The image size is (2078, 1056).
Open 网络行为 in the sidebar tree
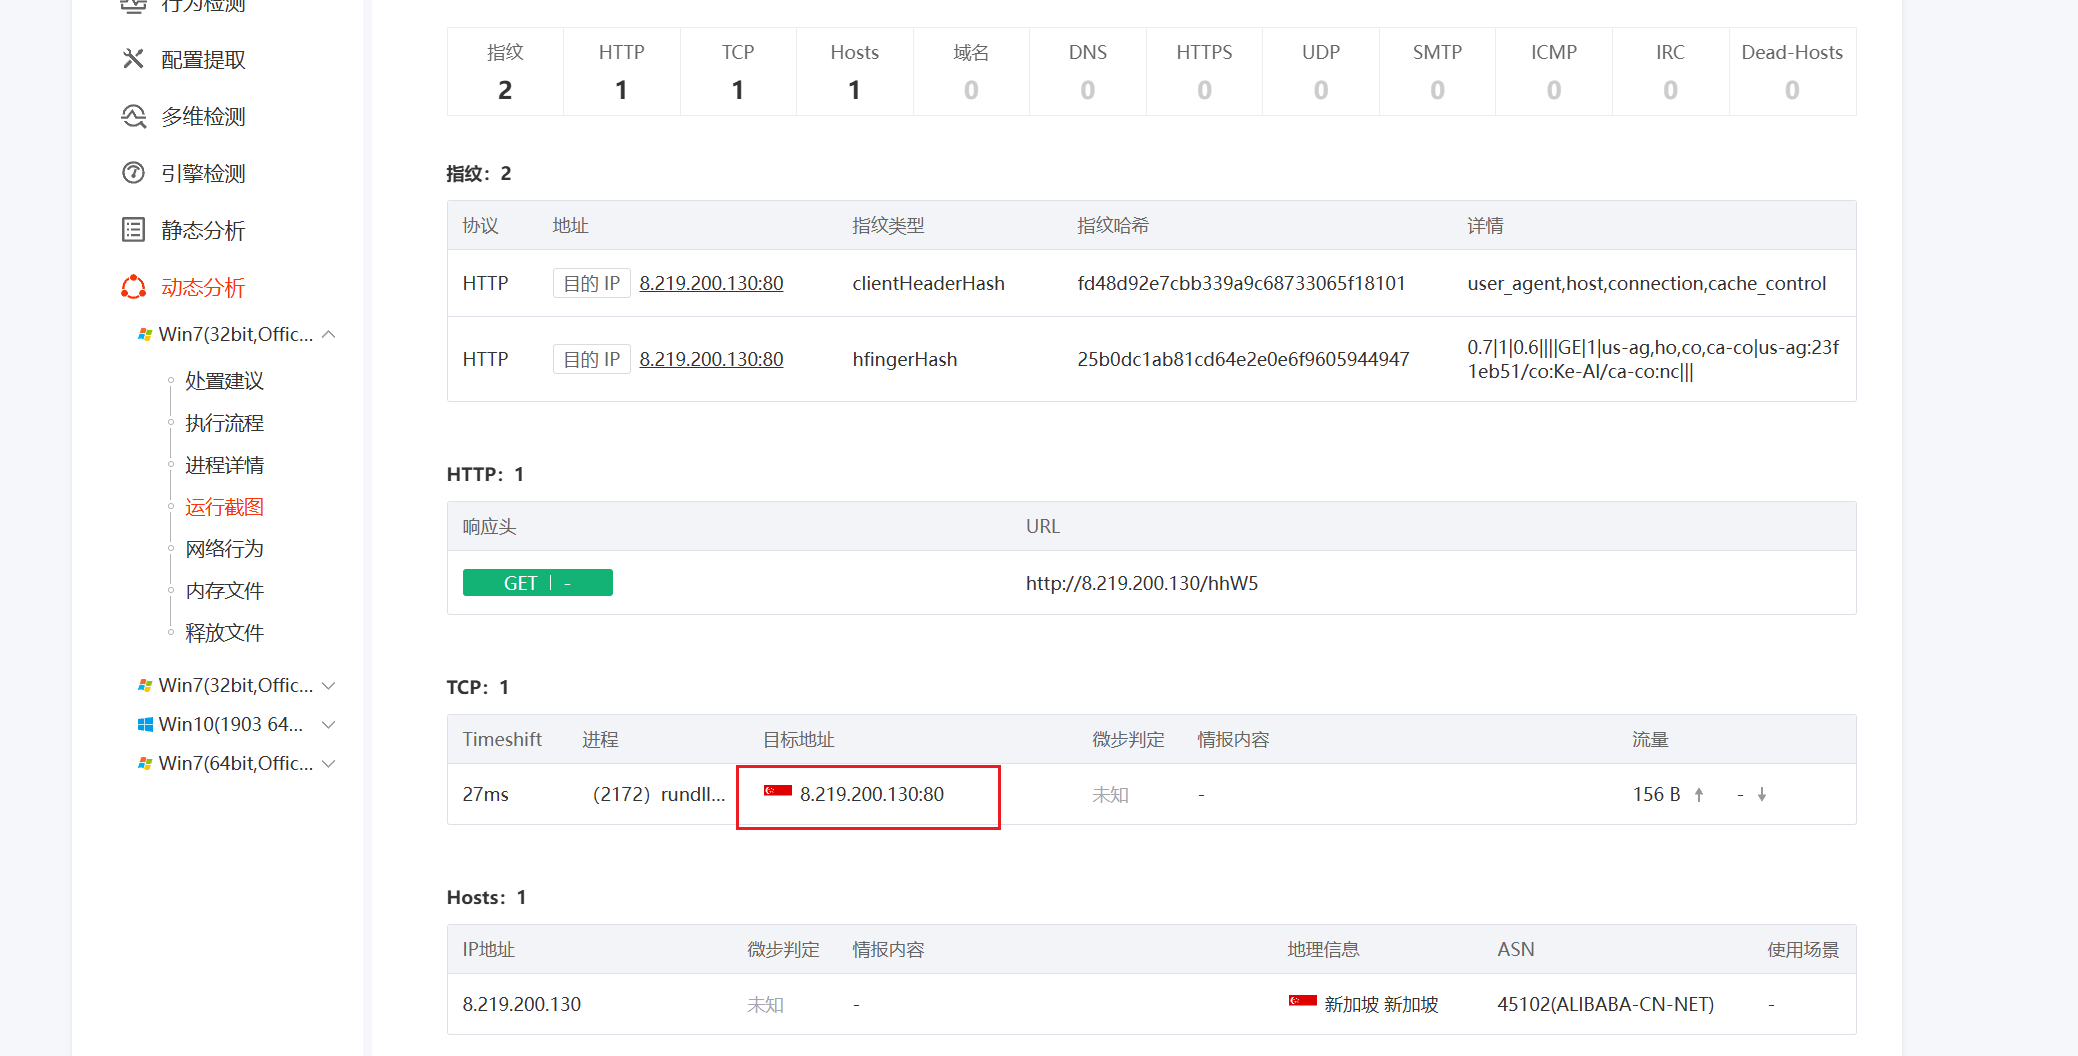click(x=224, y=549)
